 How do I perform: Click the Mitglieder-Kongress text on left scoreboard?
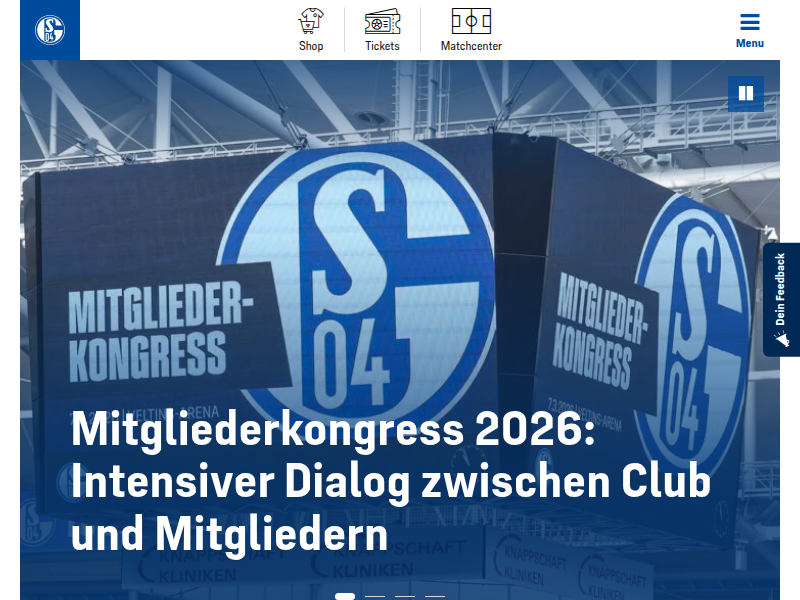tap(160, 332)
